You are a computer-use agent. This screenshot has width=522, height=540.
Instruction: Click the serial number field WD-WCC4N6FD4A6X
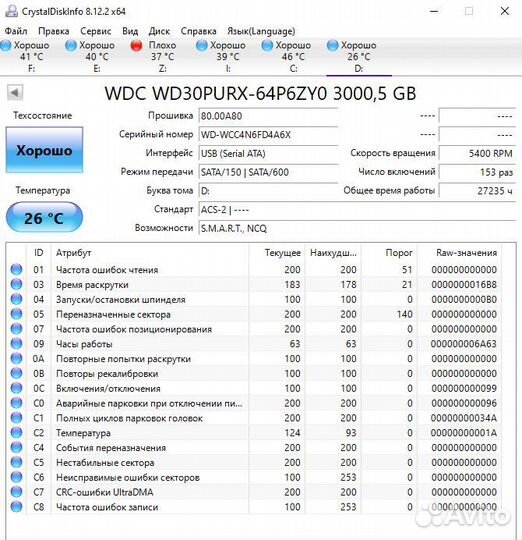click(x=269, y=135)
